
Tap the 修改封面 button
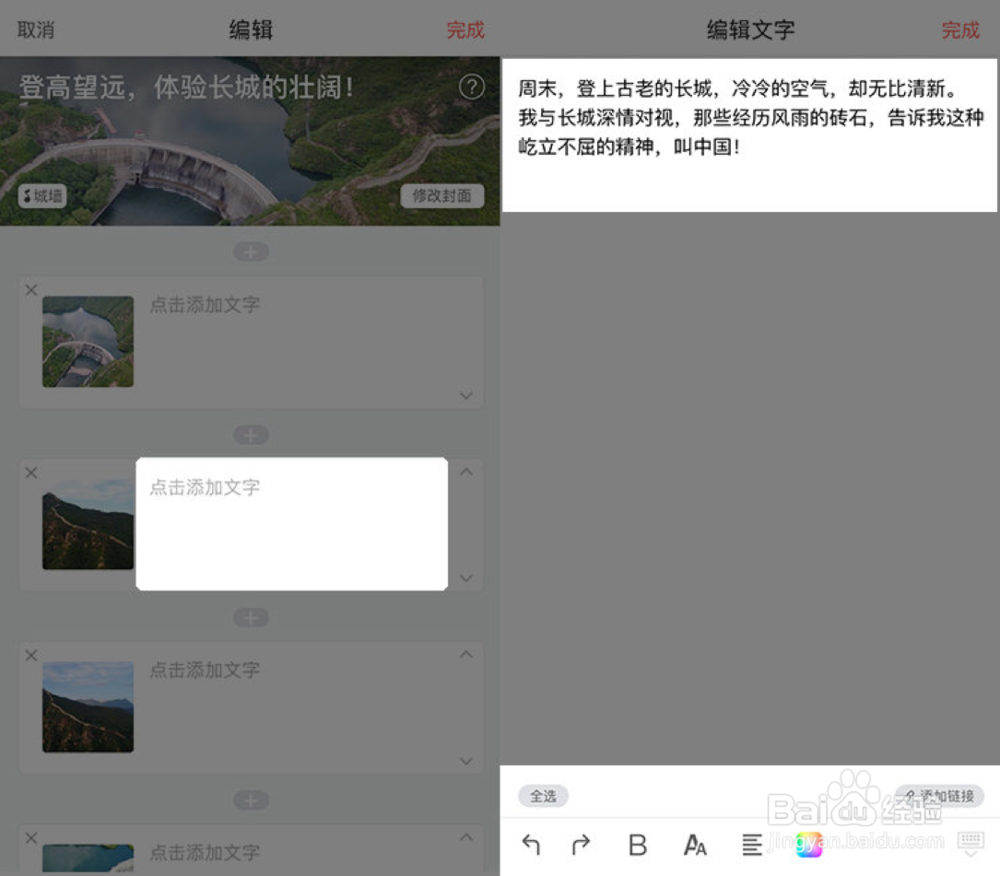click(x=442, y=196)
